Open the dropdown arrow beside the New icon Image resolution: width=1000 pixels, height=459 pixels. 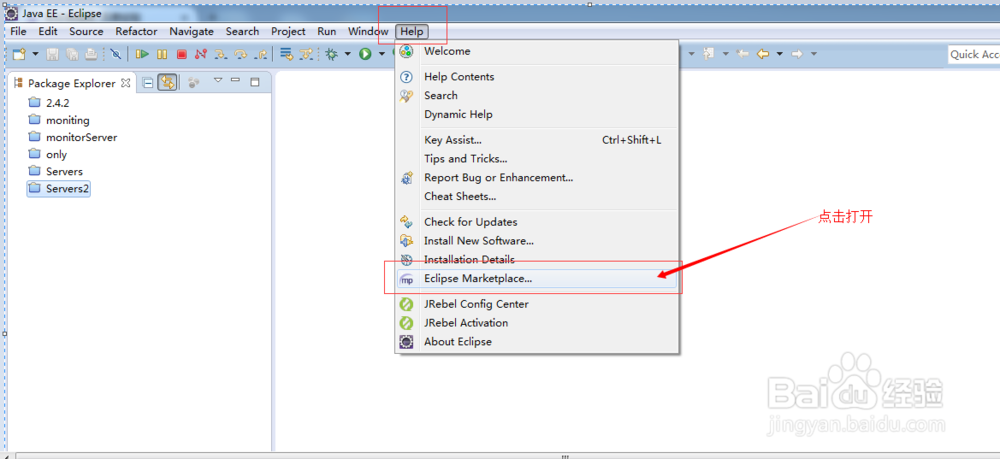click(x=35, y=54)
